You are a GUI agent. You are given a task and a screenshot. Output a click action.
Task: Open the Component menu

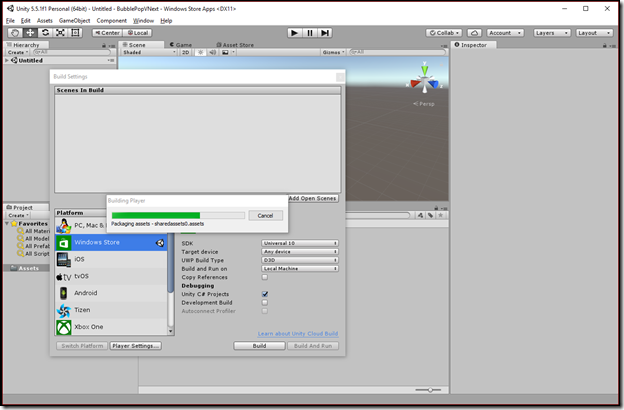pyautogui.click(x=111, y=21)
